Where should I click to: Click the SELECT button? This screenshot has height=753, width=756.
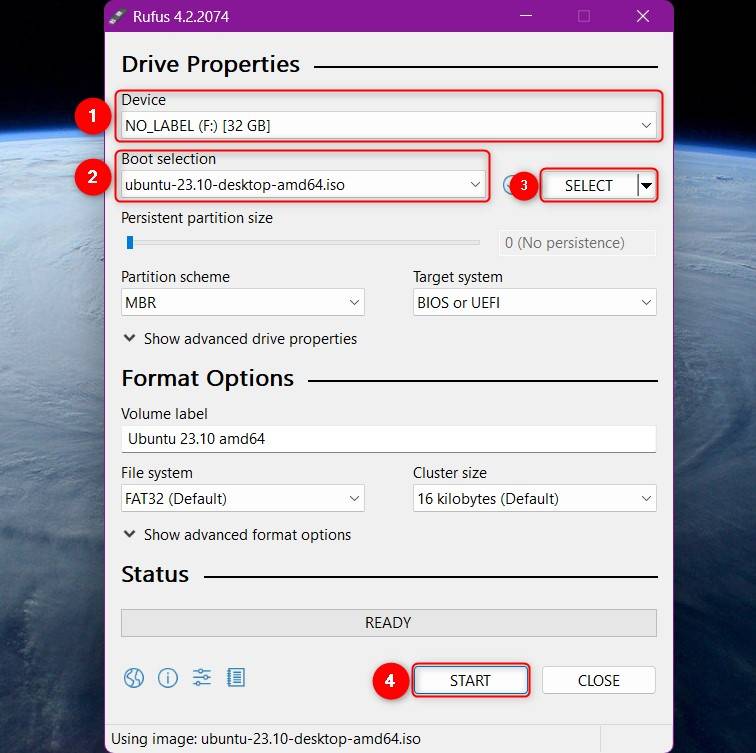(x=589, y=185)
